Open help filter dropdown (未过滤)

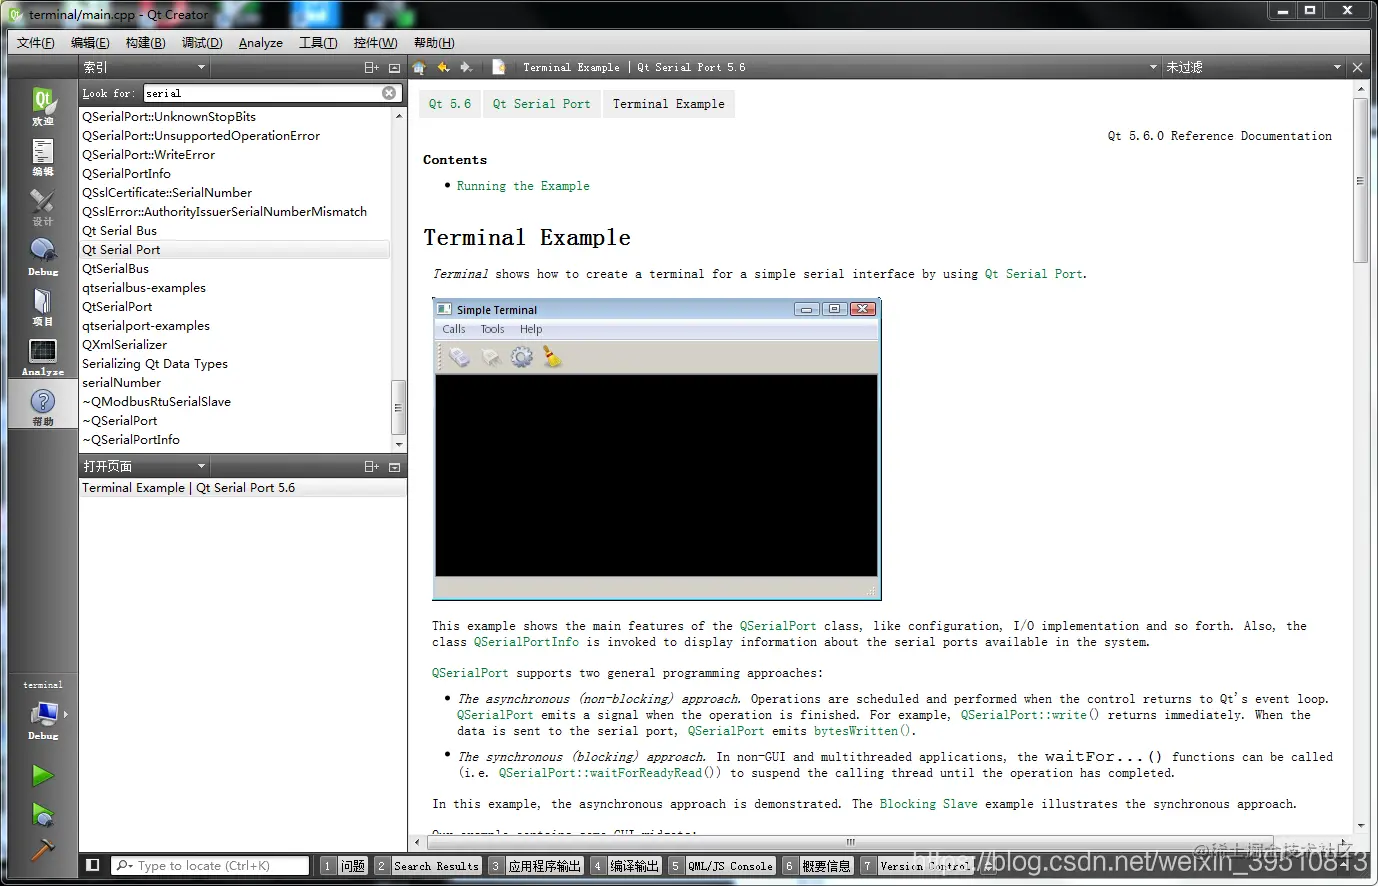1254,67
